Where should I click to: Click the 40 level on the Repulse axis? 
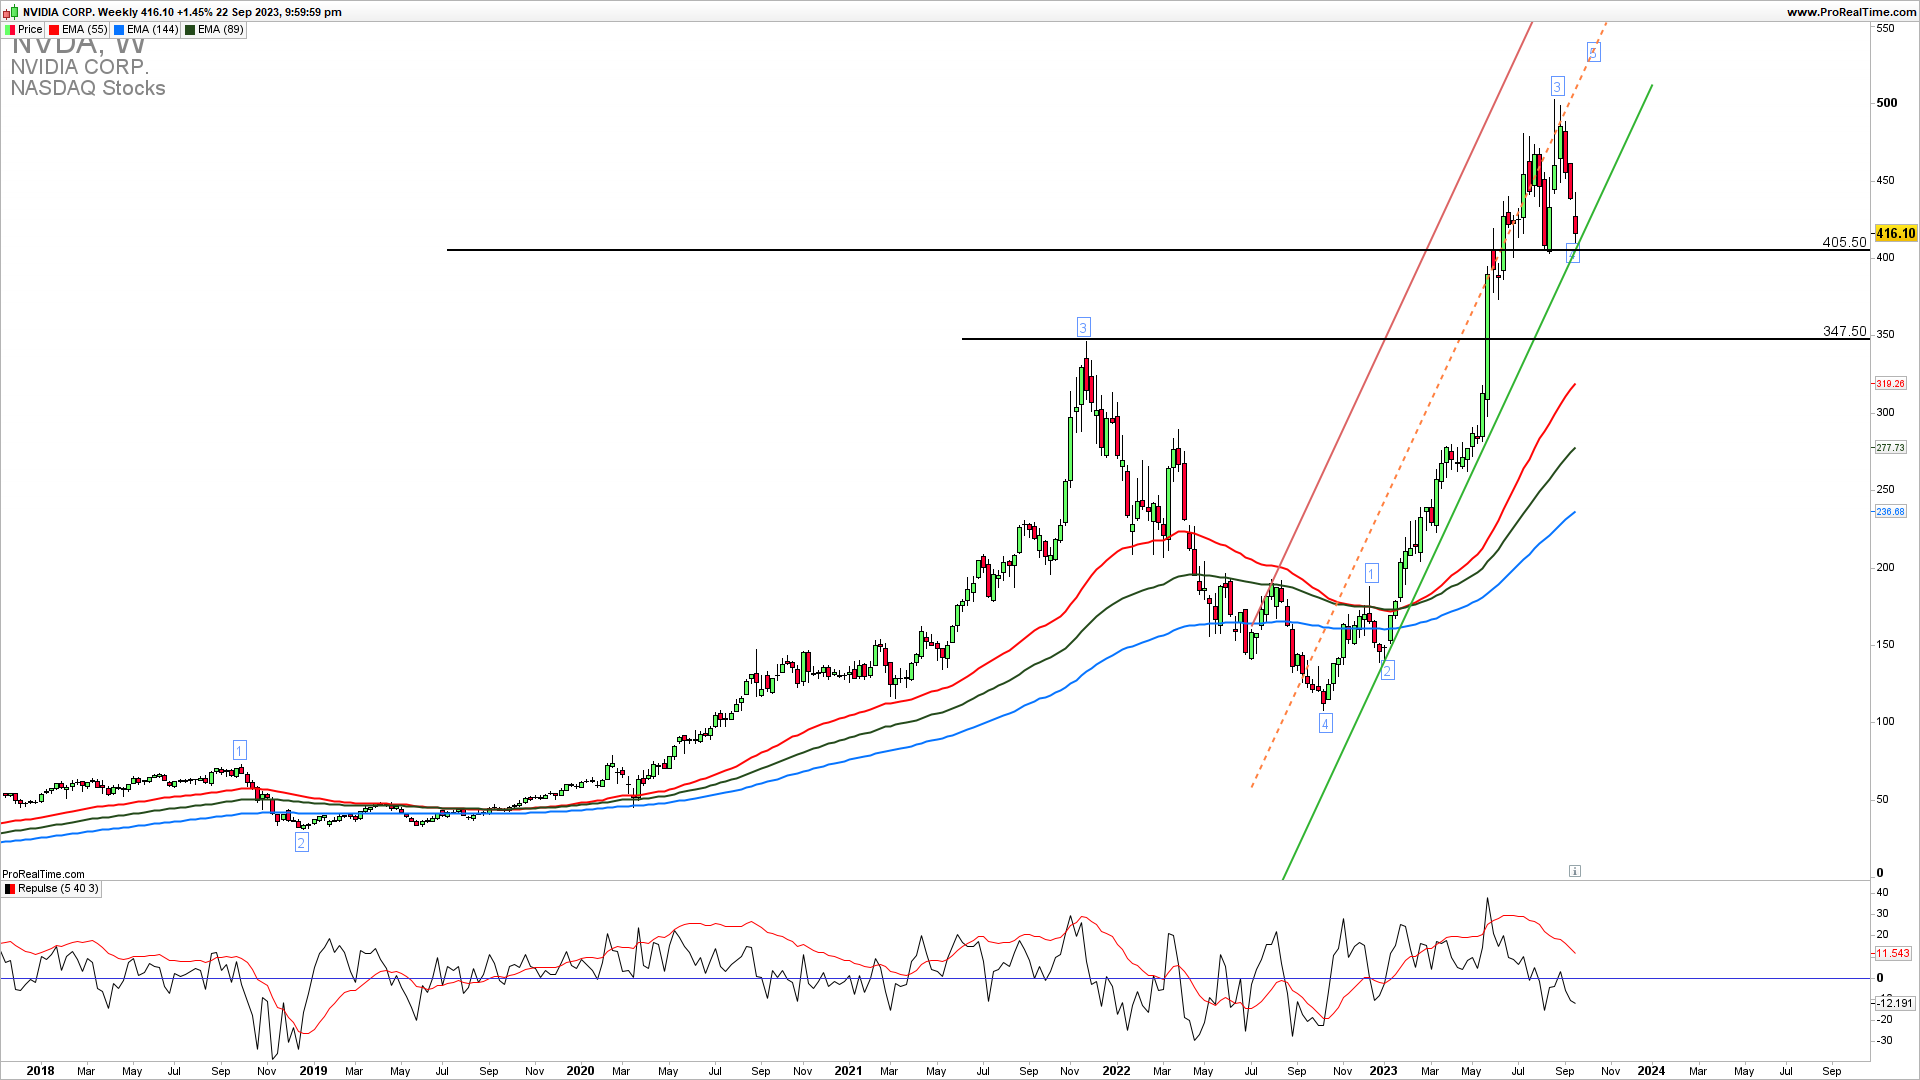tap(1882, 893)
